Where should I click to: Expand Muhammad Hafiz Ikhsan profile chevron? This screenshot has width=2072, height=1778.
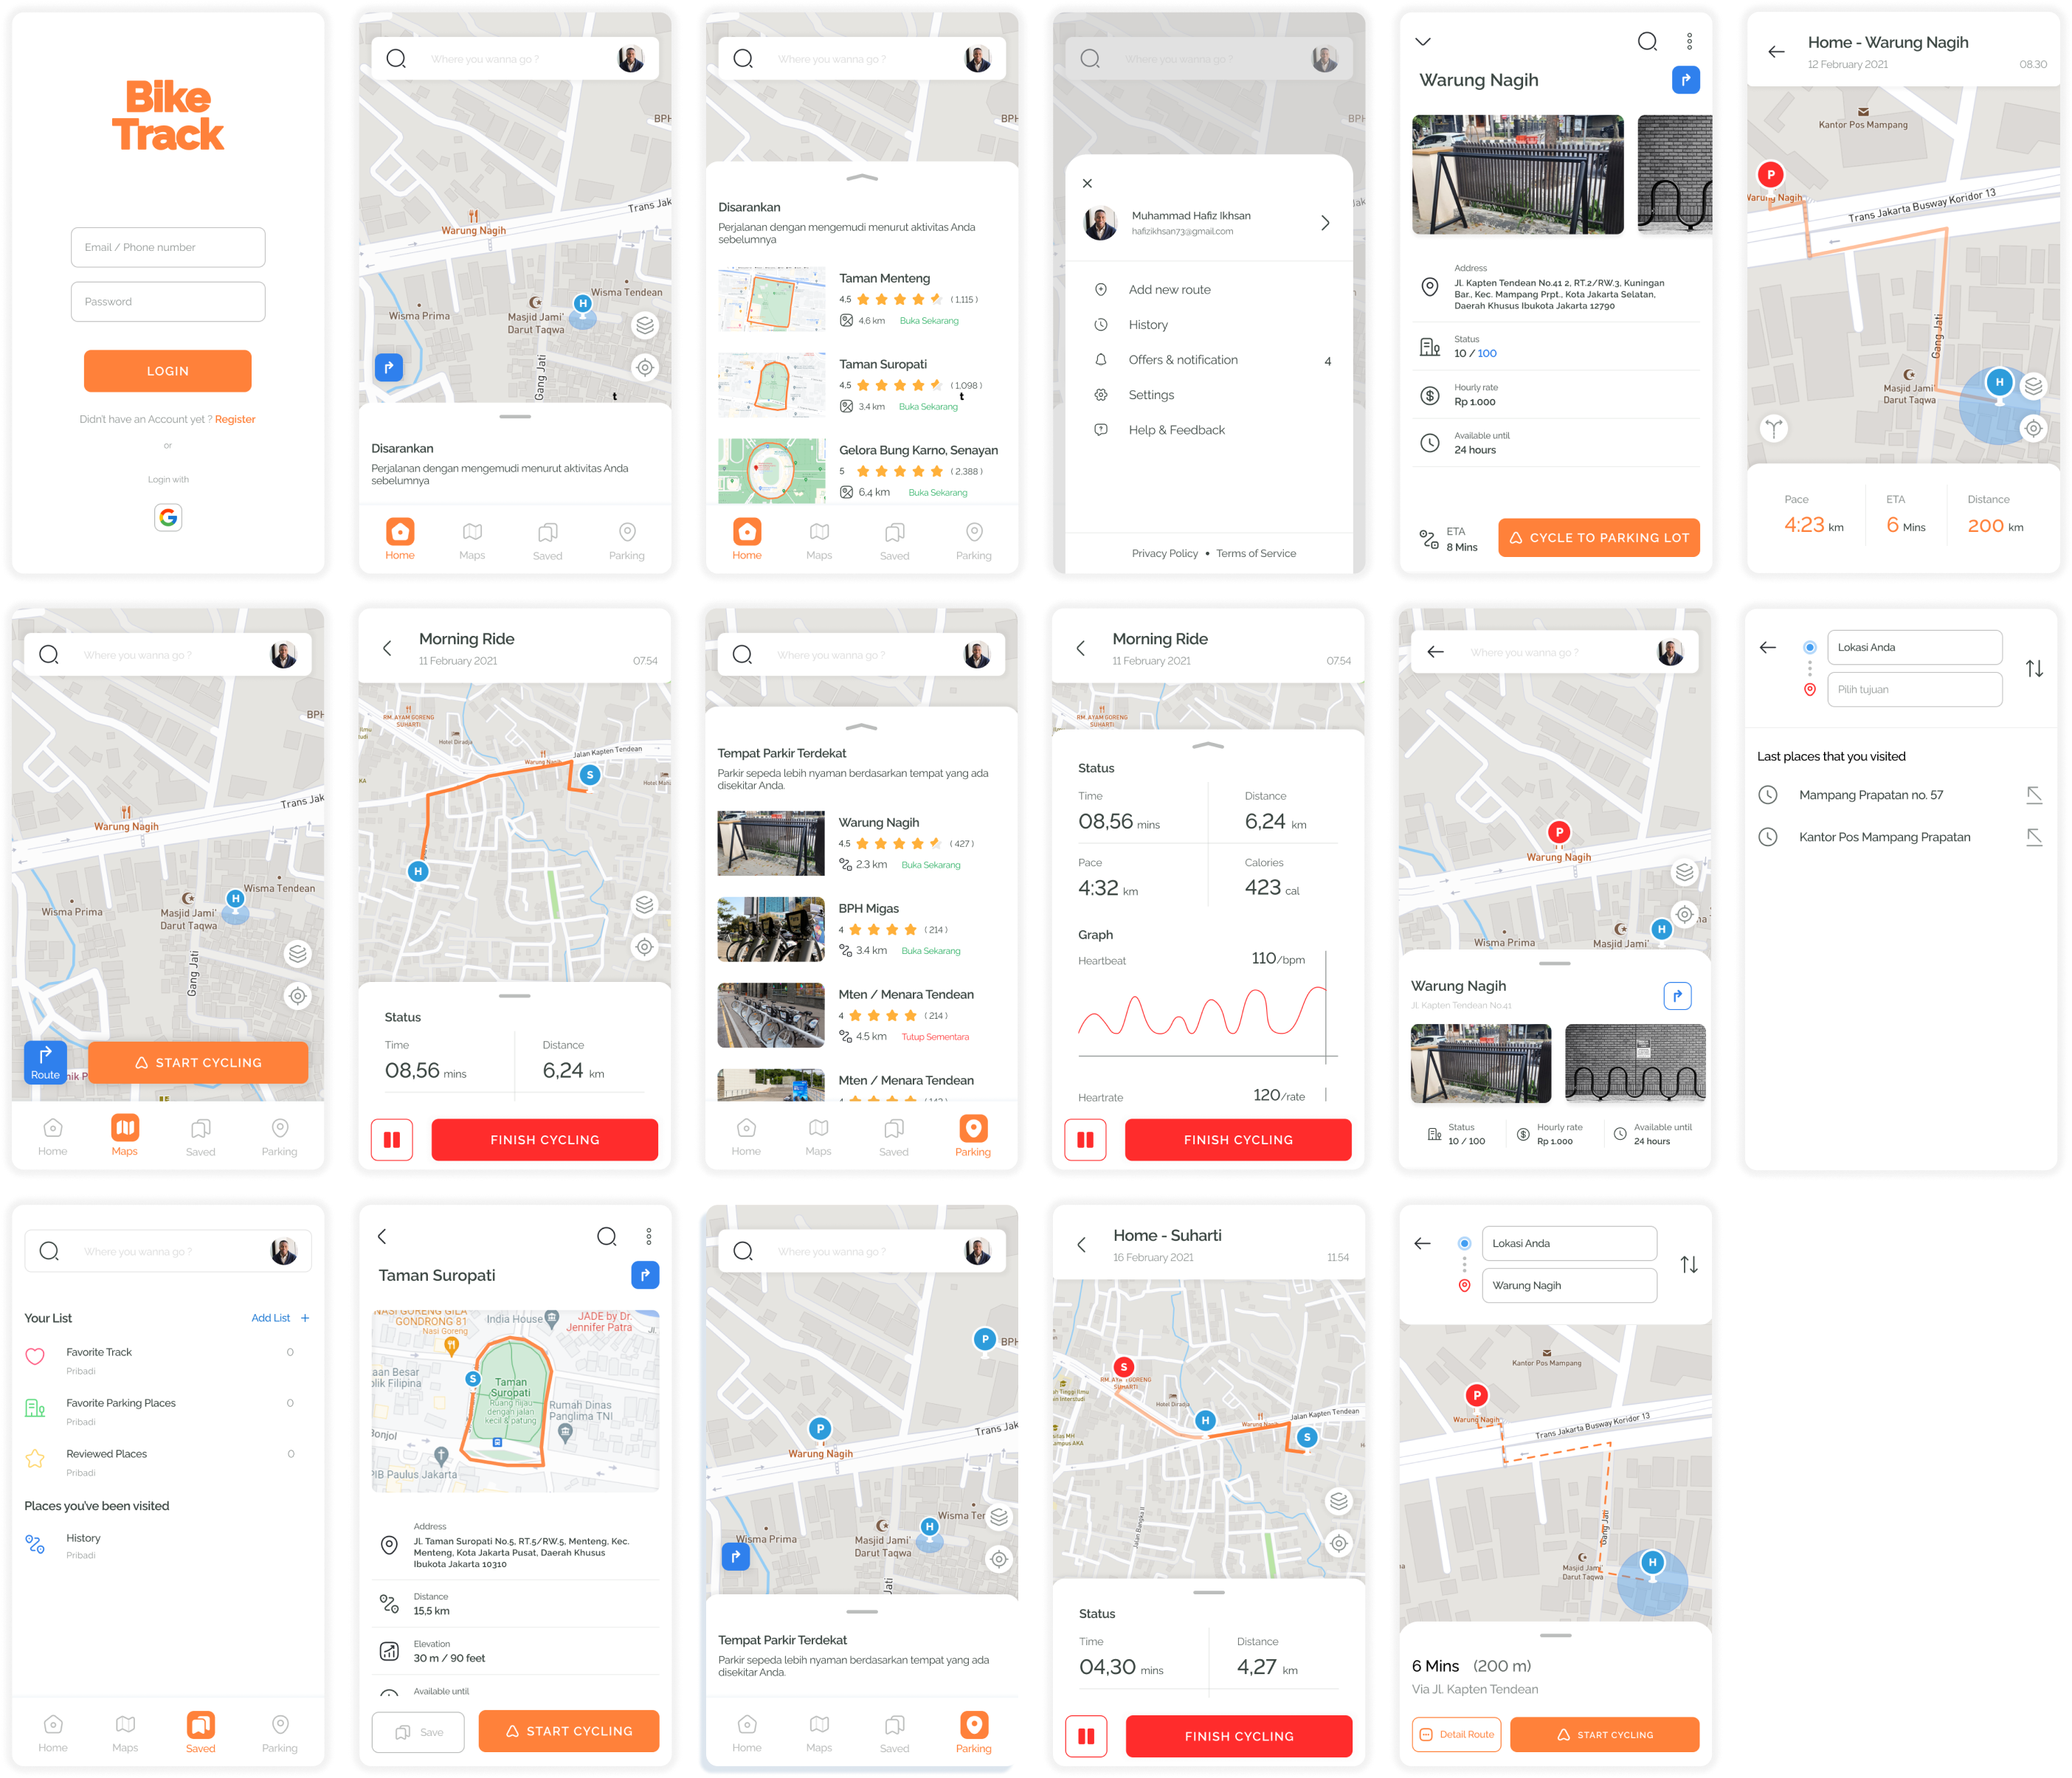(x=1325, y=223)
